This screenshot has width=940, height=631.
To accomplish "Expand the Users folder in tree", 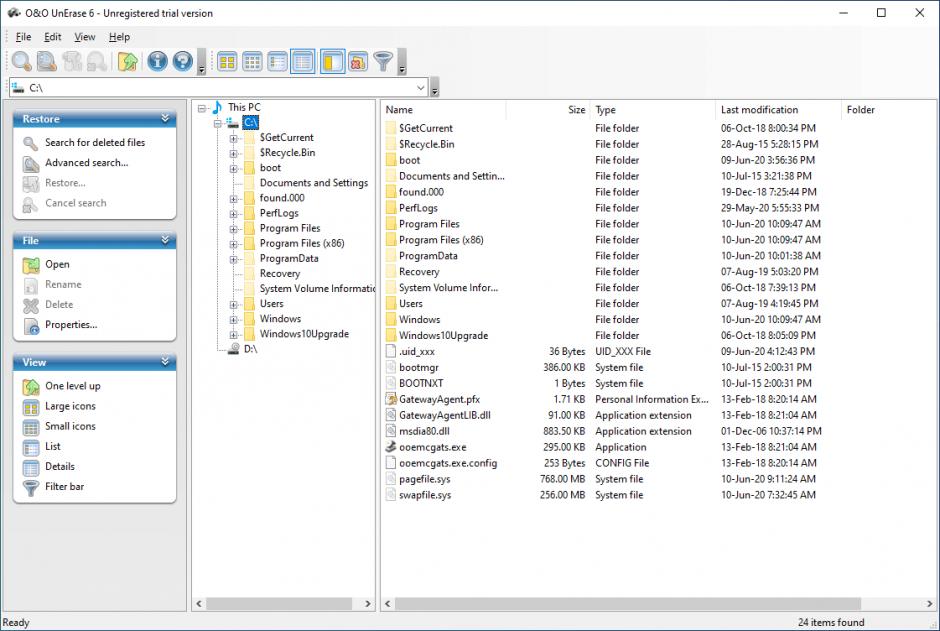I will click(x=233, y=304).
